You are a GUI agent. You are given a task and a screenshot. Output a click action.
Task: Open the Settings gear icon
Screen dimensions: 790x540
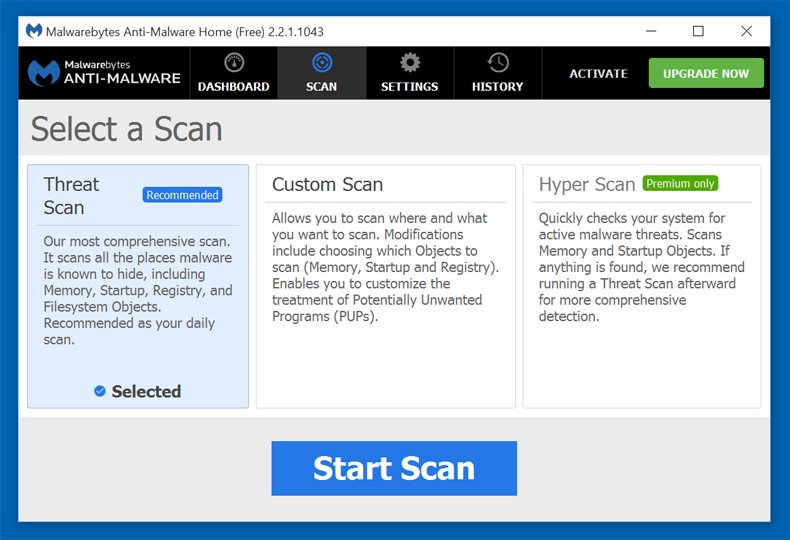tap(410, 62)
